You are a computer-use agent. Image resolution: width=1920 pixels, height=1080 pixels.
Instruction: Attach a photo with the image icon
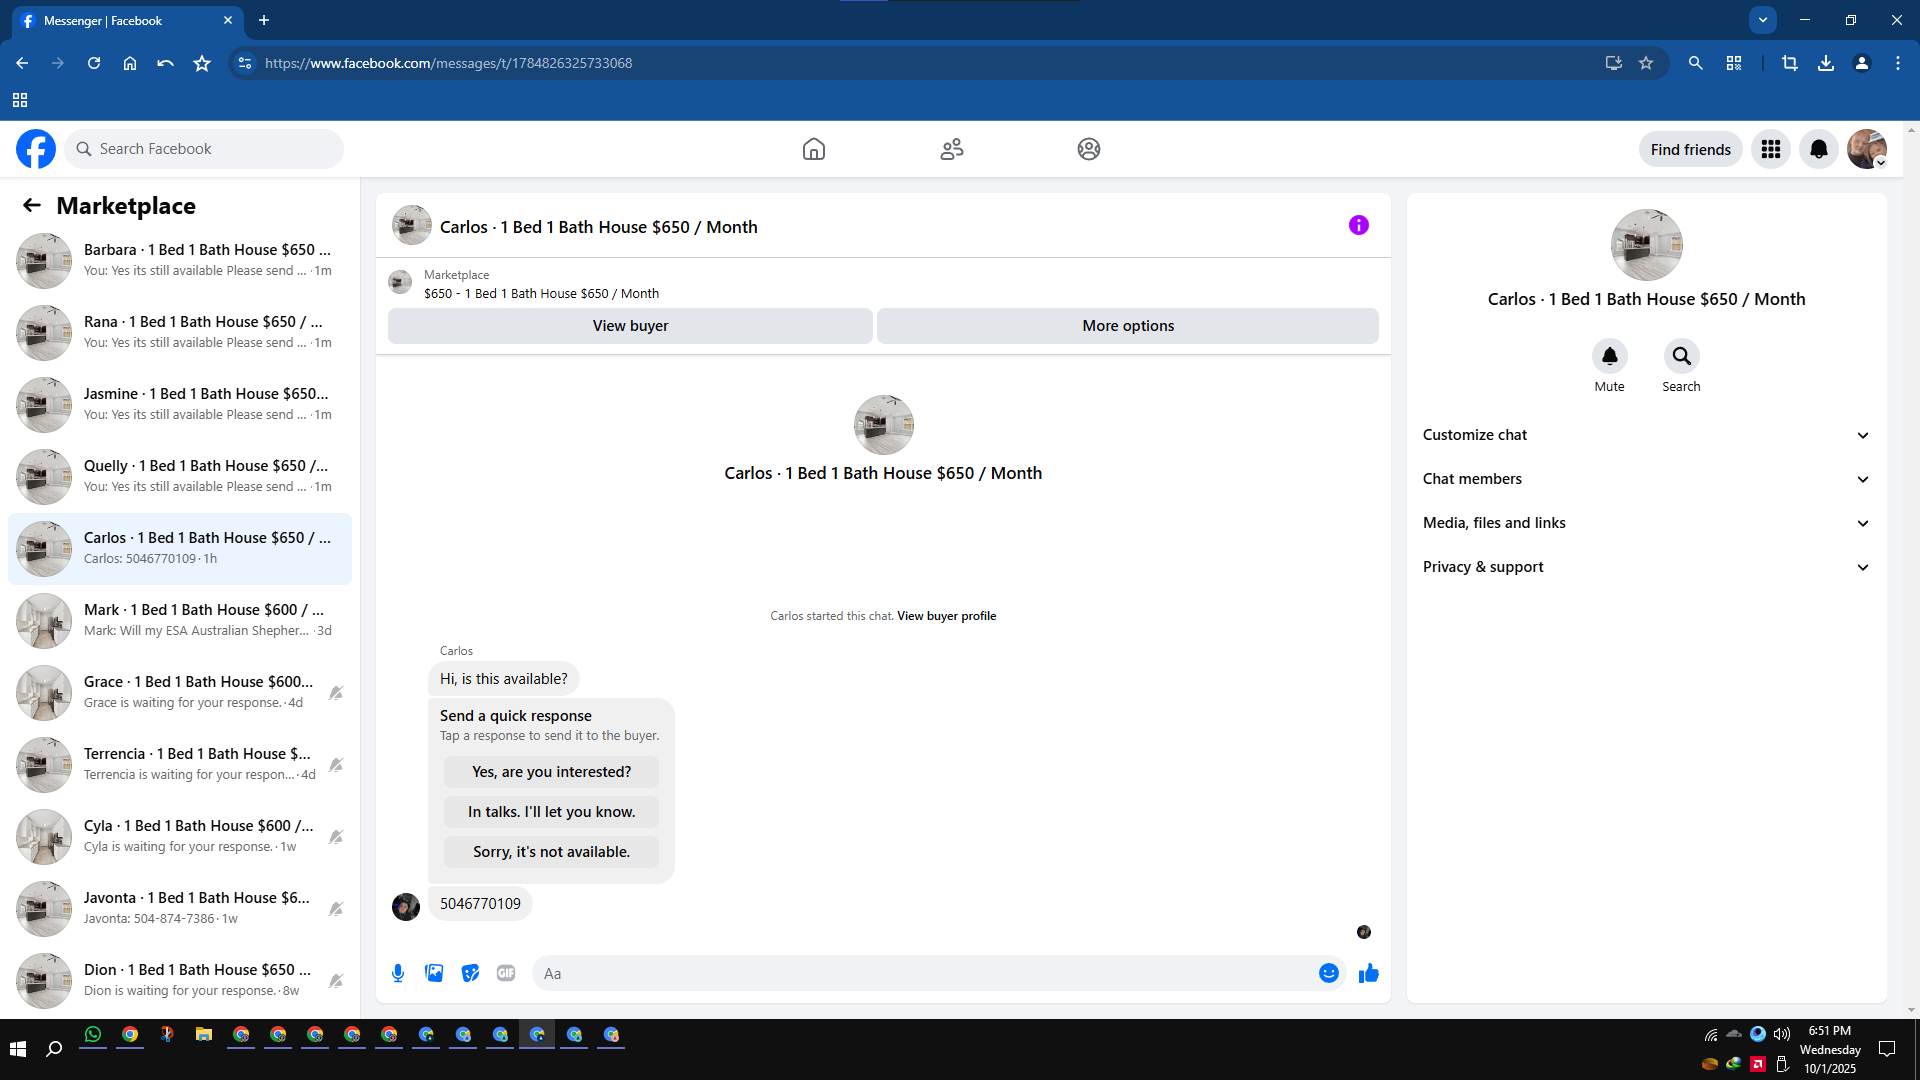tap(434, 973)
